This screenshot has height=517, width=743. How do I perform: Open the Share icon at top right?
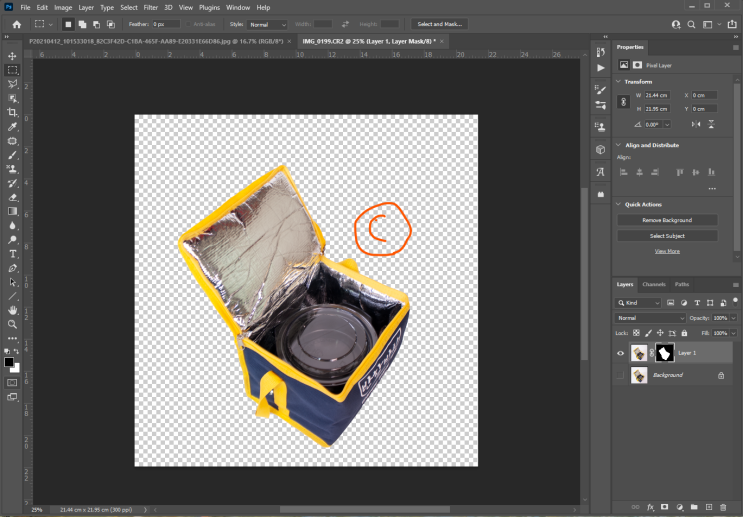point(732,24)
